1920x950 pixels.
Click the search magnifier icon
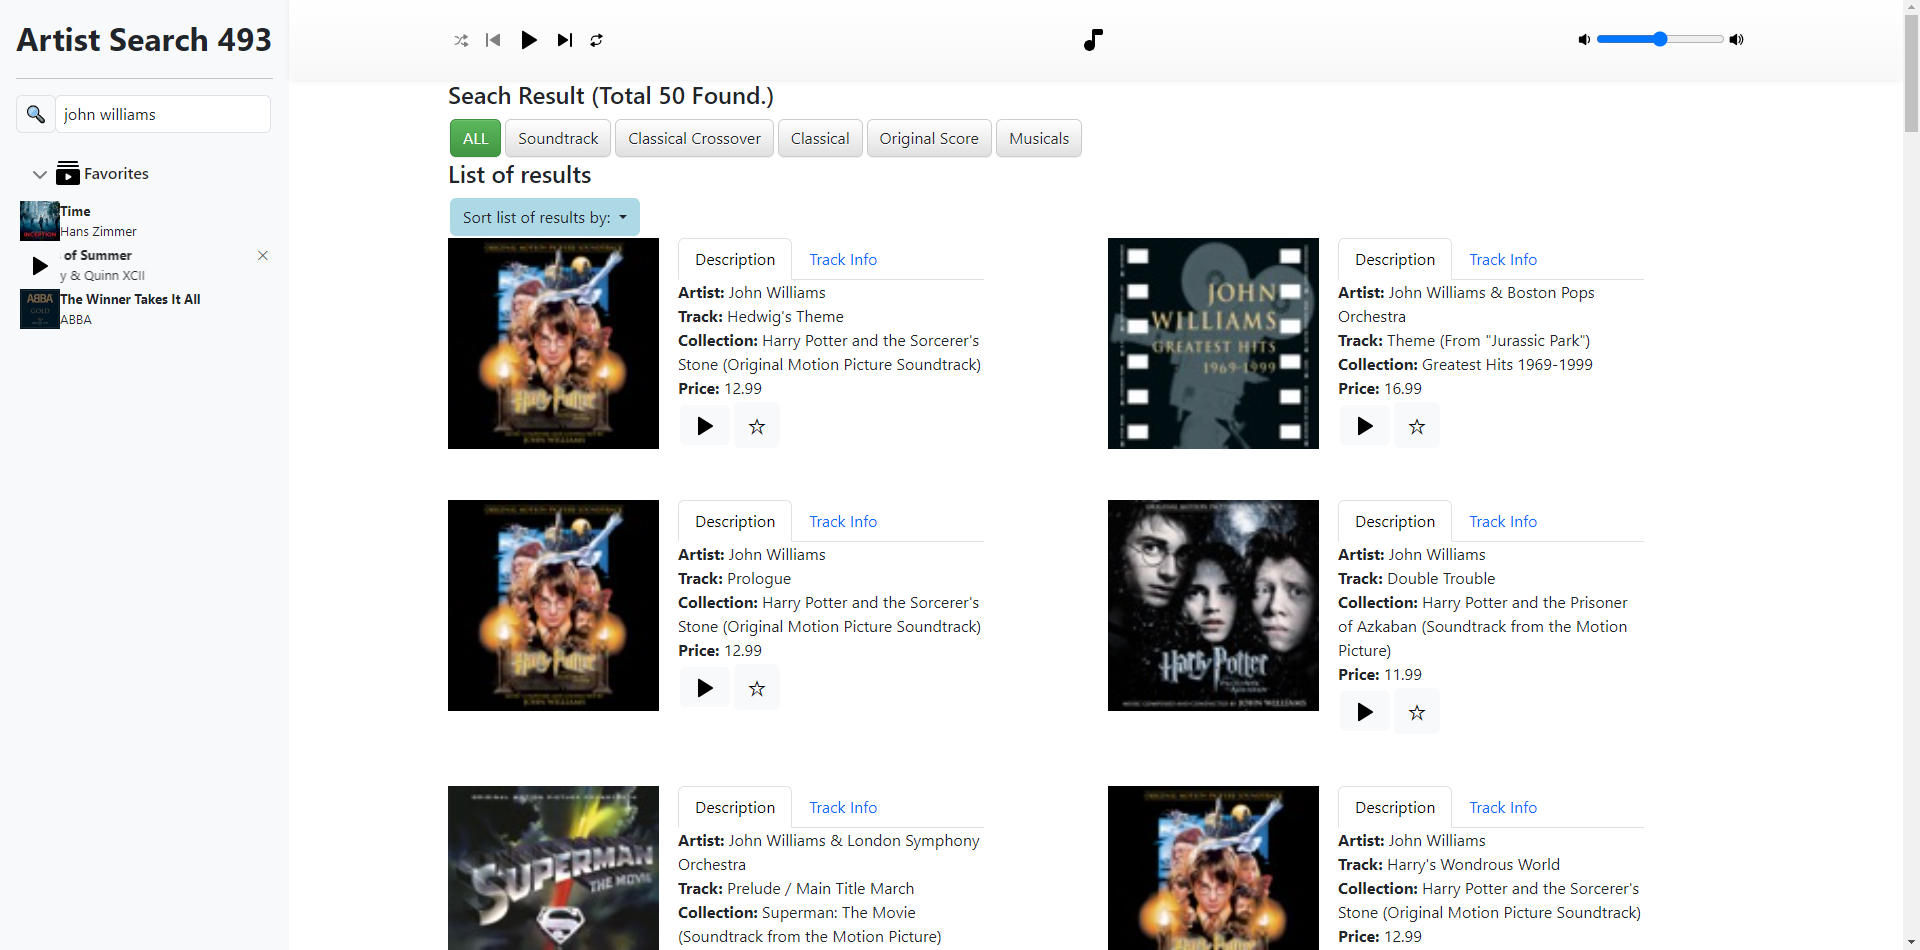tap(36, 114)
